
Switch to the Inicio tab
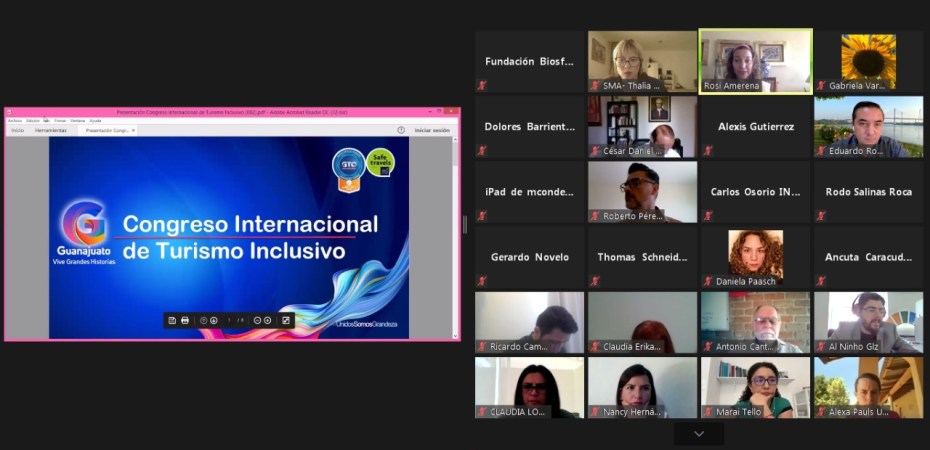click(17, 130)
